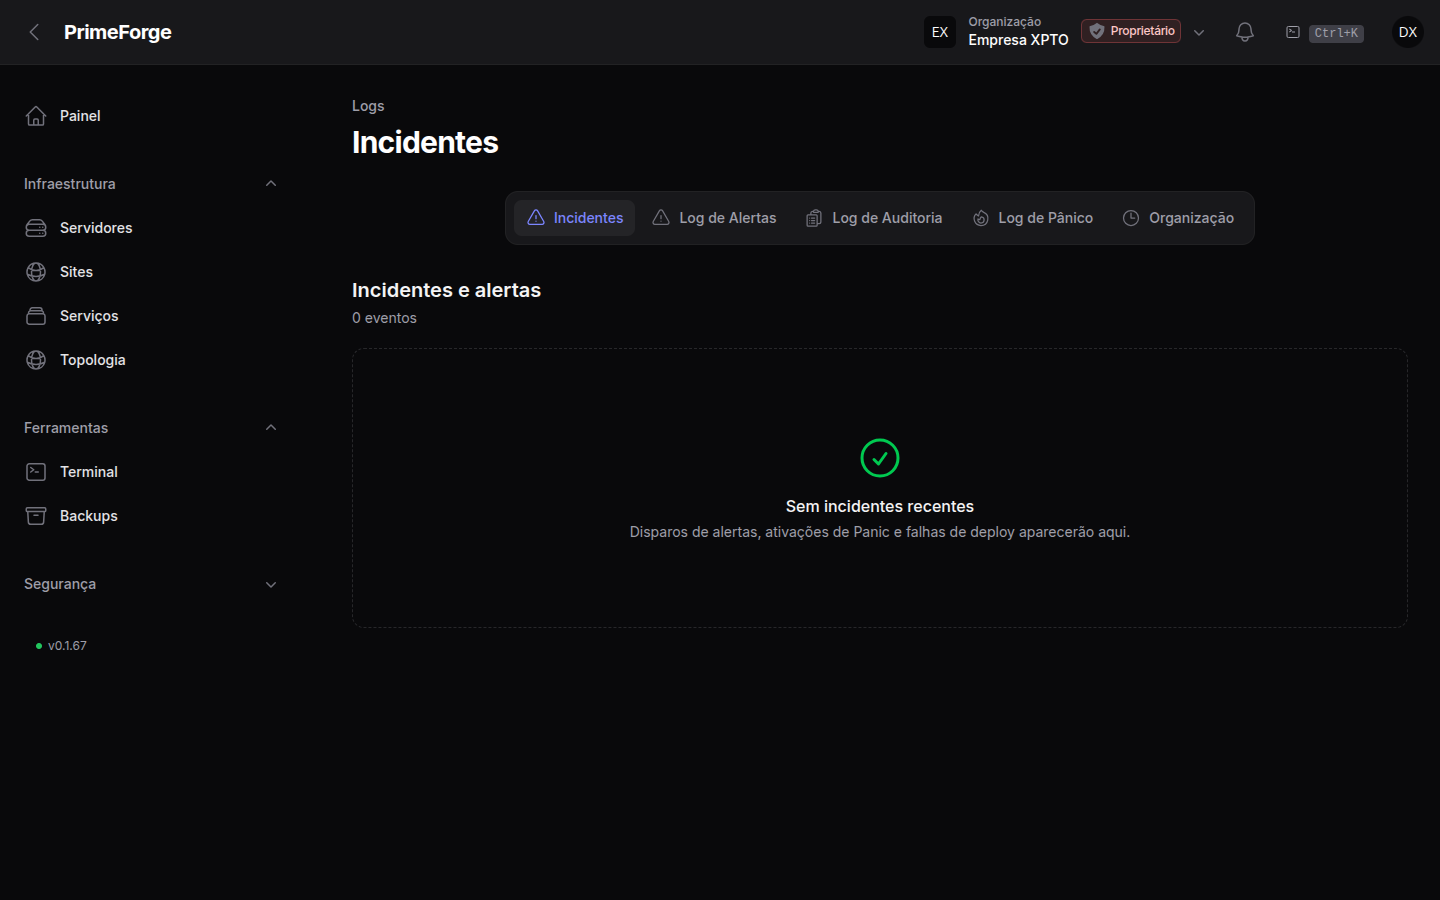Click the EX organization avatar

click(940, 32)
